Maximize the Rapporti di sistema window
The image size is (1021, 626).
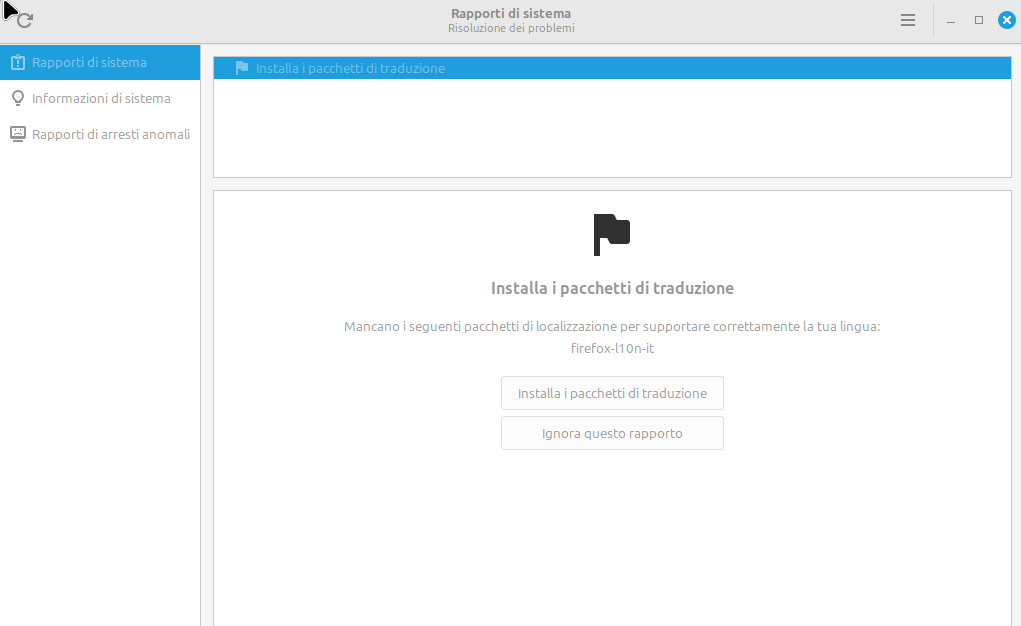tap(979, 20)
